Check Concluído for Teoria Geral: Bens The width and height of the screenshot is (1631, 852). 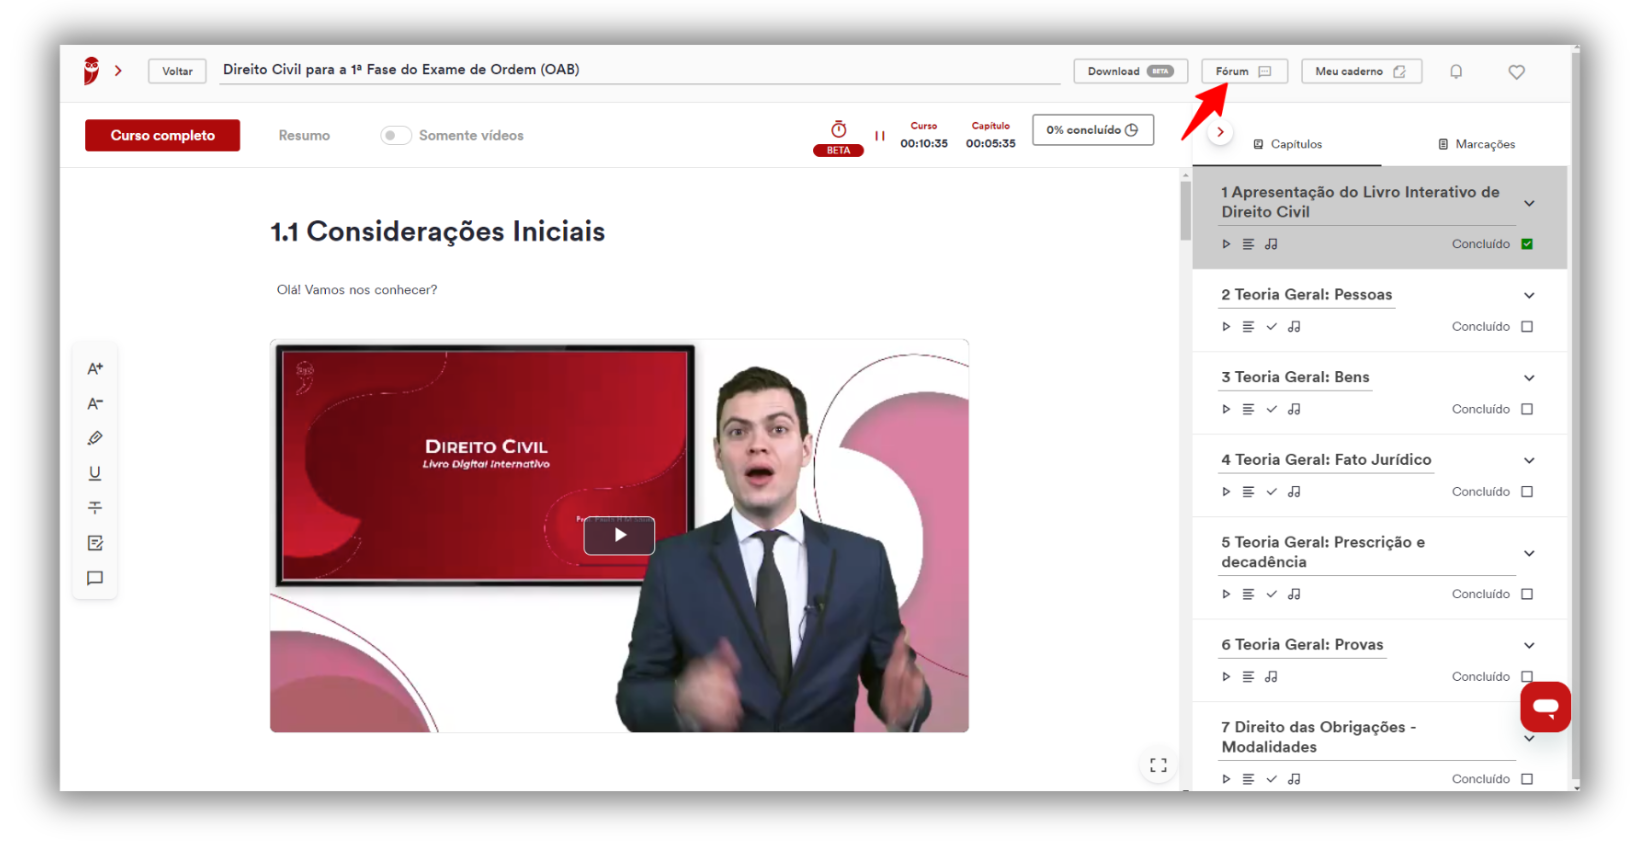pyautogui.click(x=1527, y=409)
